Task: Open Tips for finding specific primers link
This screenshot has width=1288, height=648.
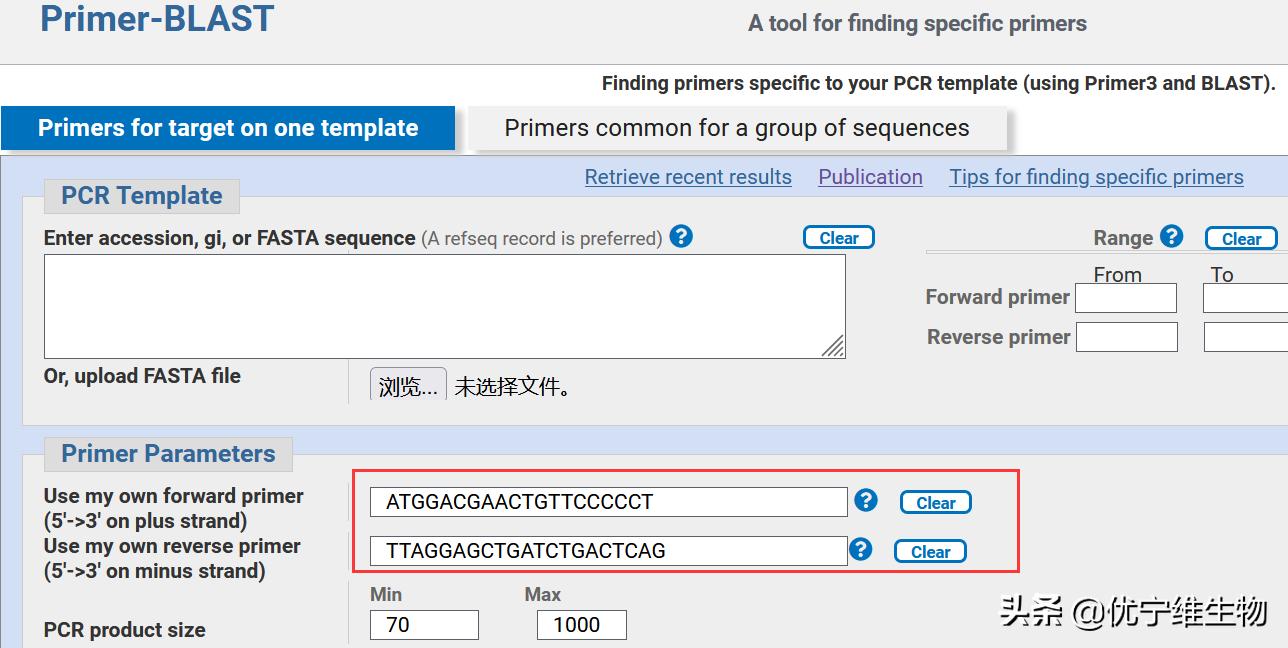Action: tap(1096, 177)
